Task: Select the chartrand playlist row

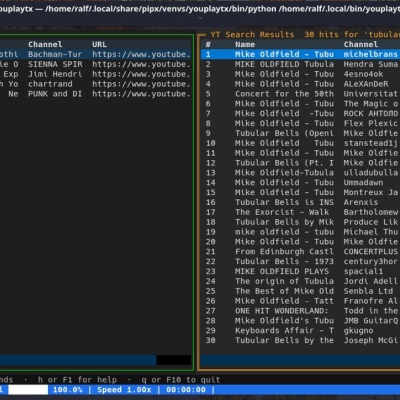Action: point(95,84)
